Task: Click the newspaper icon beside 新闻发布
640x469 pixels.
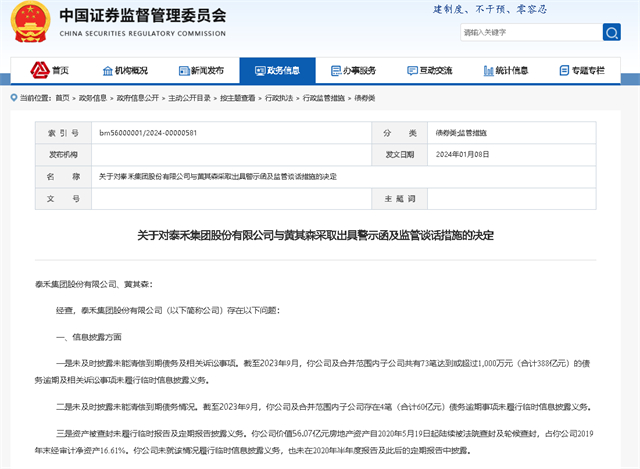Action: point(184,71)
